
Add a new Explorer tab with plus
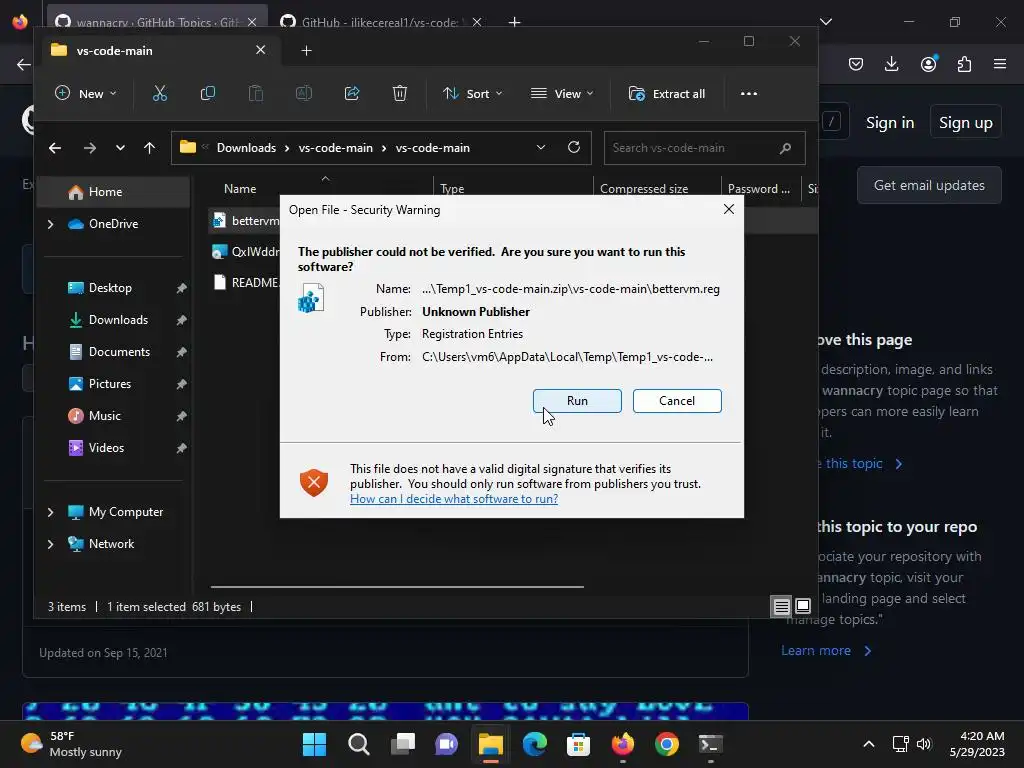coord(306,50)
